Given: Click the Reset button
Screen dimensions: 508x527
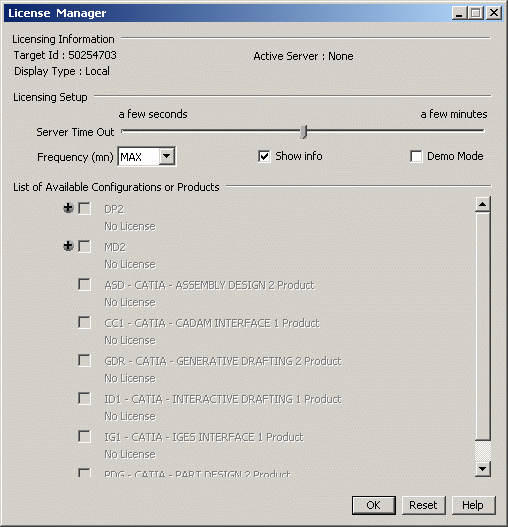Looking at the screenshot, I should (424, 505).
